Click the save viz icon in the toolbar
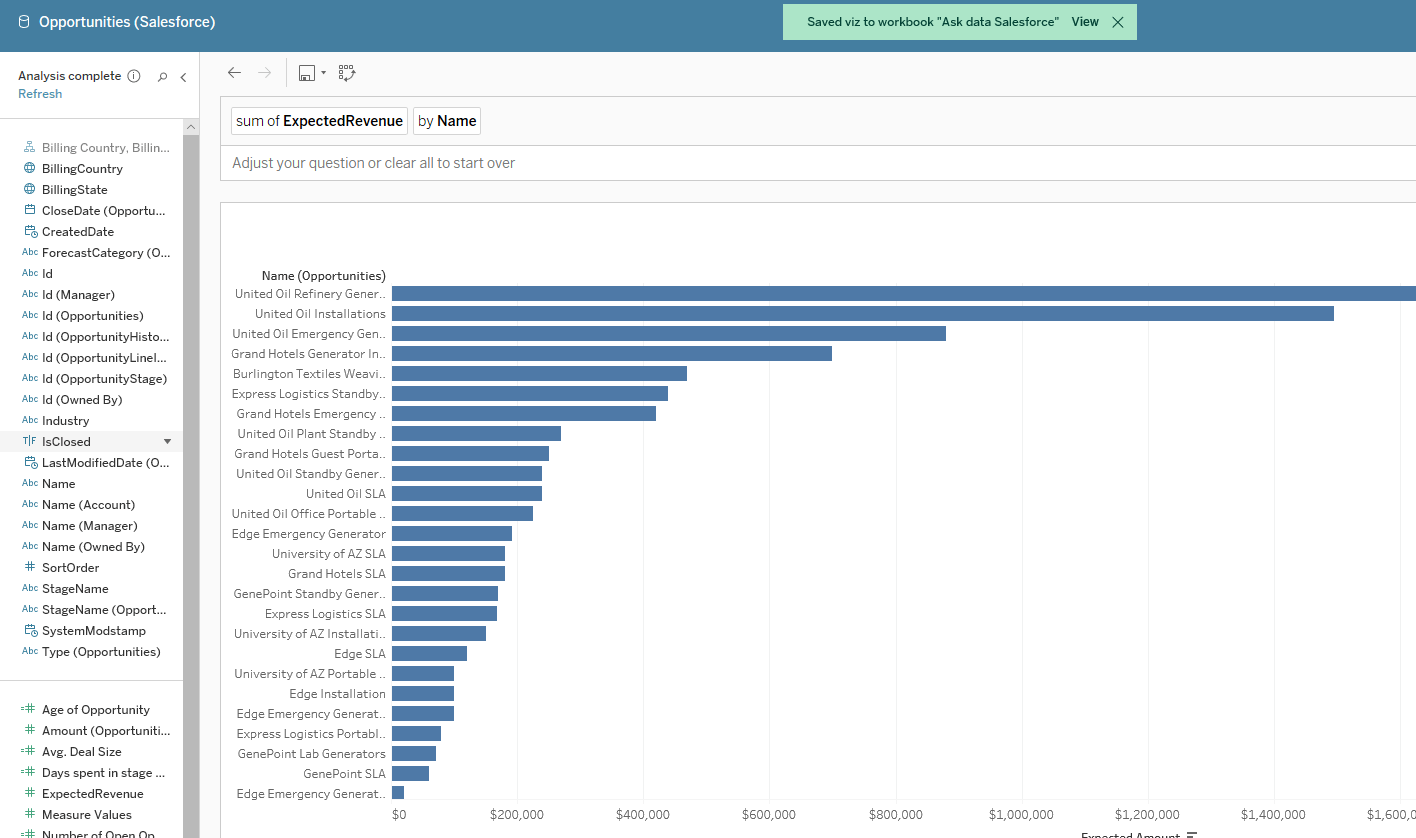Image resolution: width=1416 pixels, height=838 pixels. [x=306, y=72]
